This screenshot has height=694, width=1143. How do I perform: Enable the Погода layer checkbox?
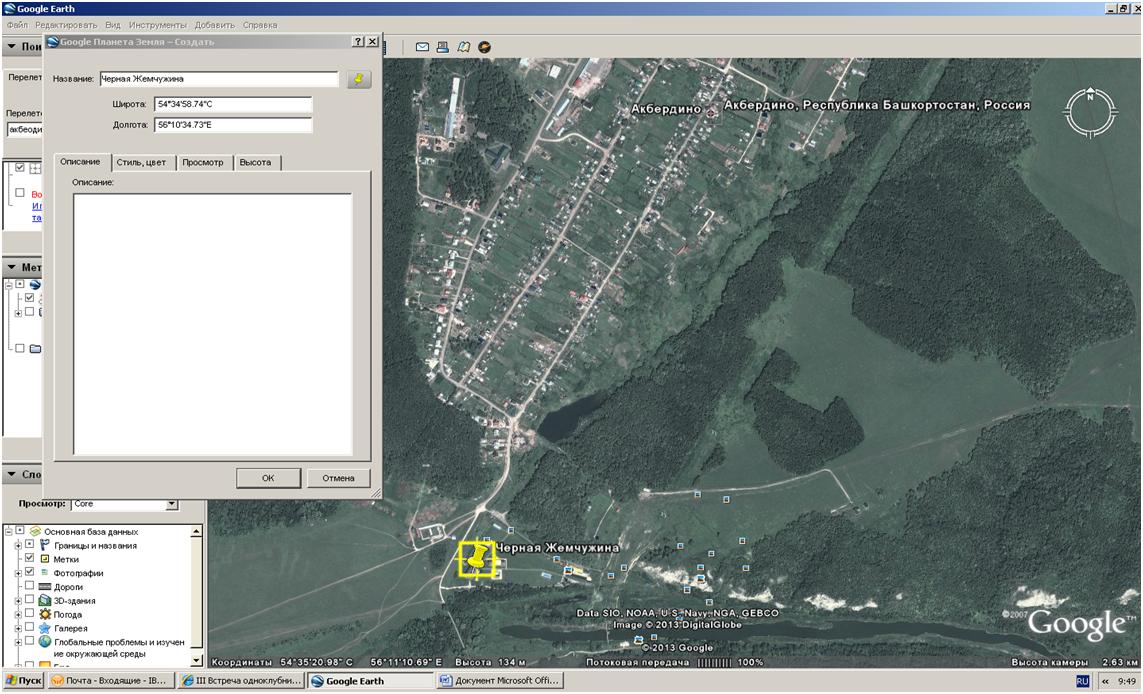pyautogui.click(x=29, y=613)
